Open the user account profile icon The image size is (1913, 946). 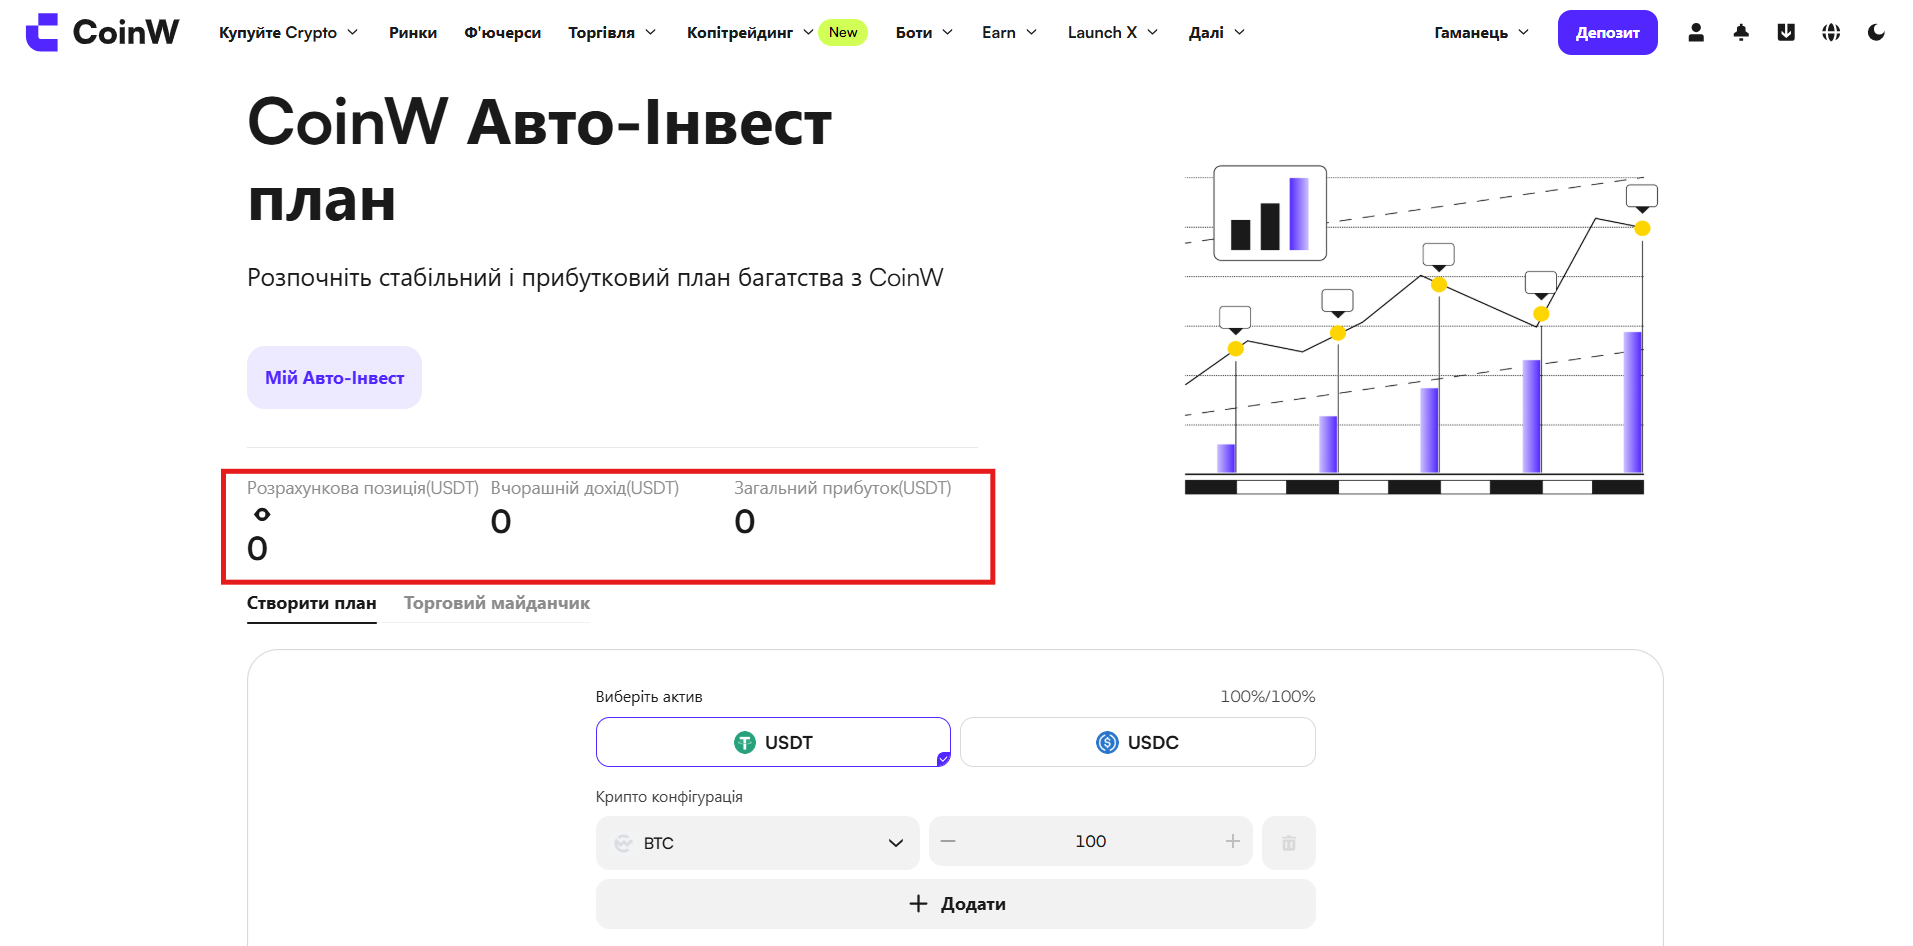click(x=1696, y=32)
